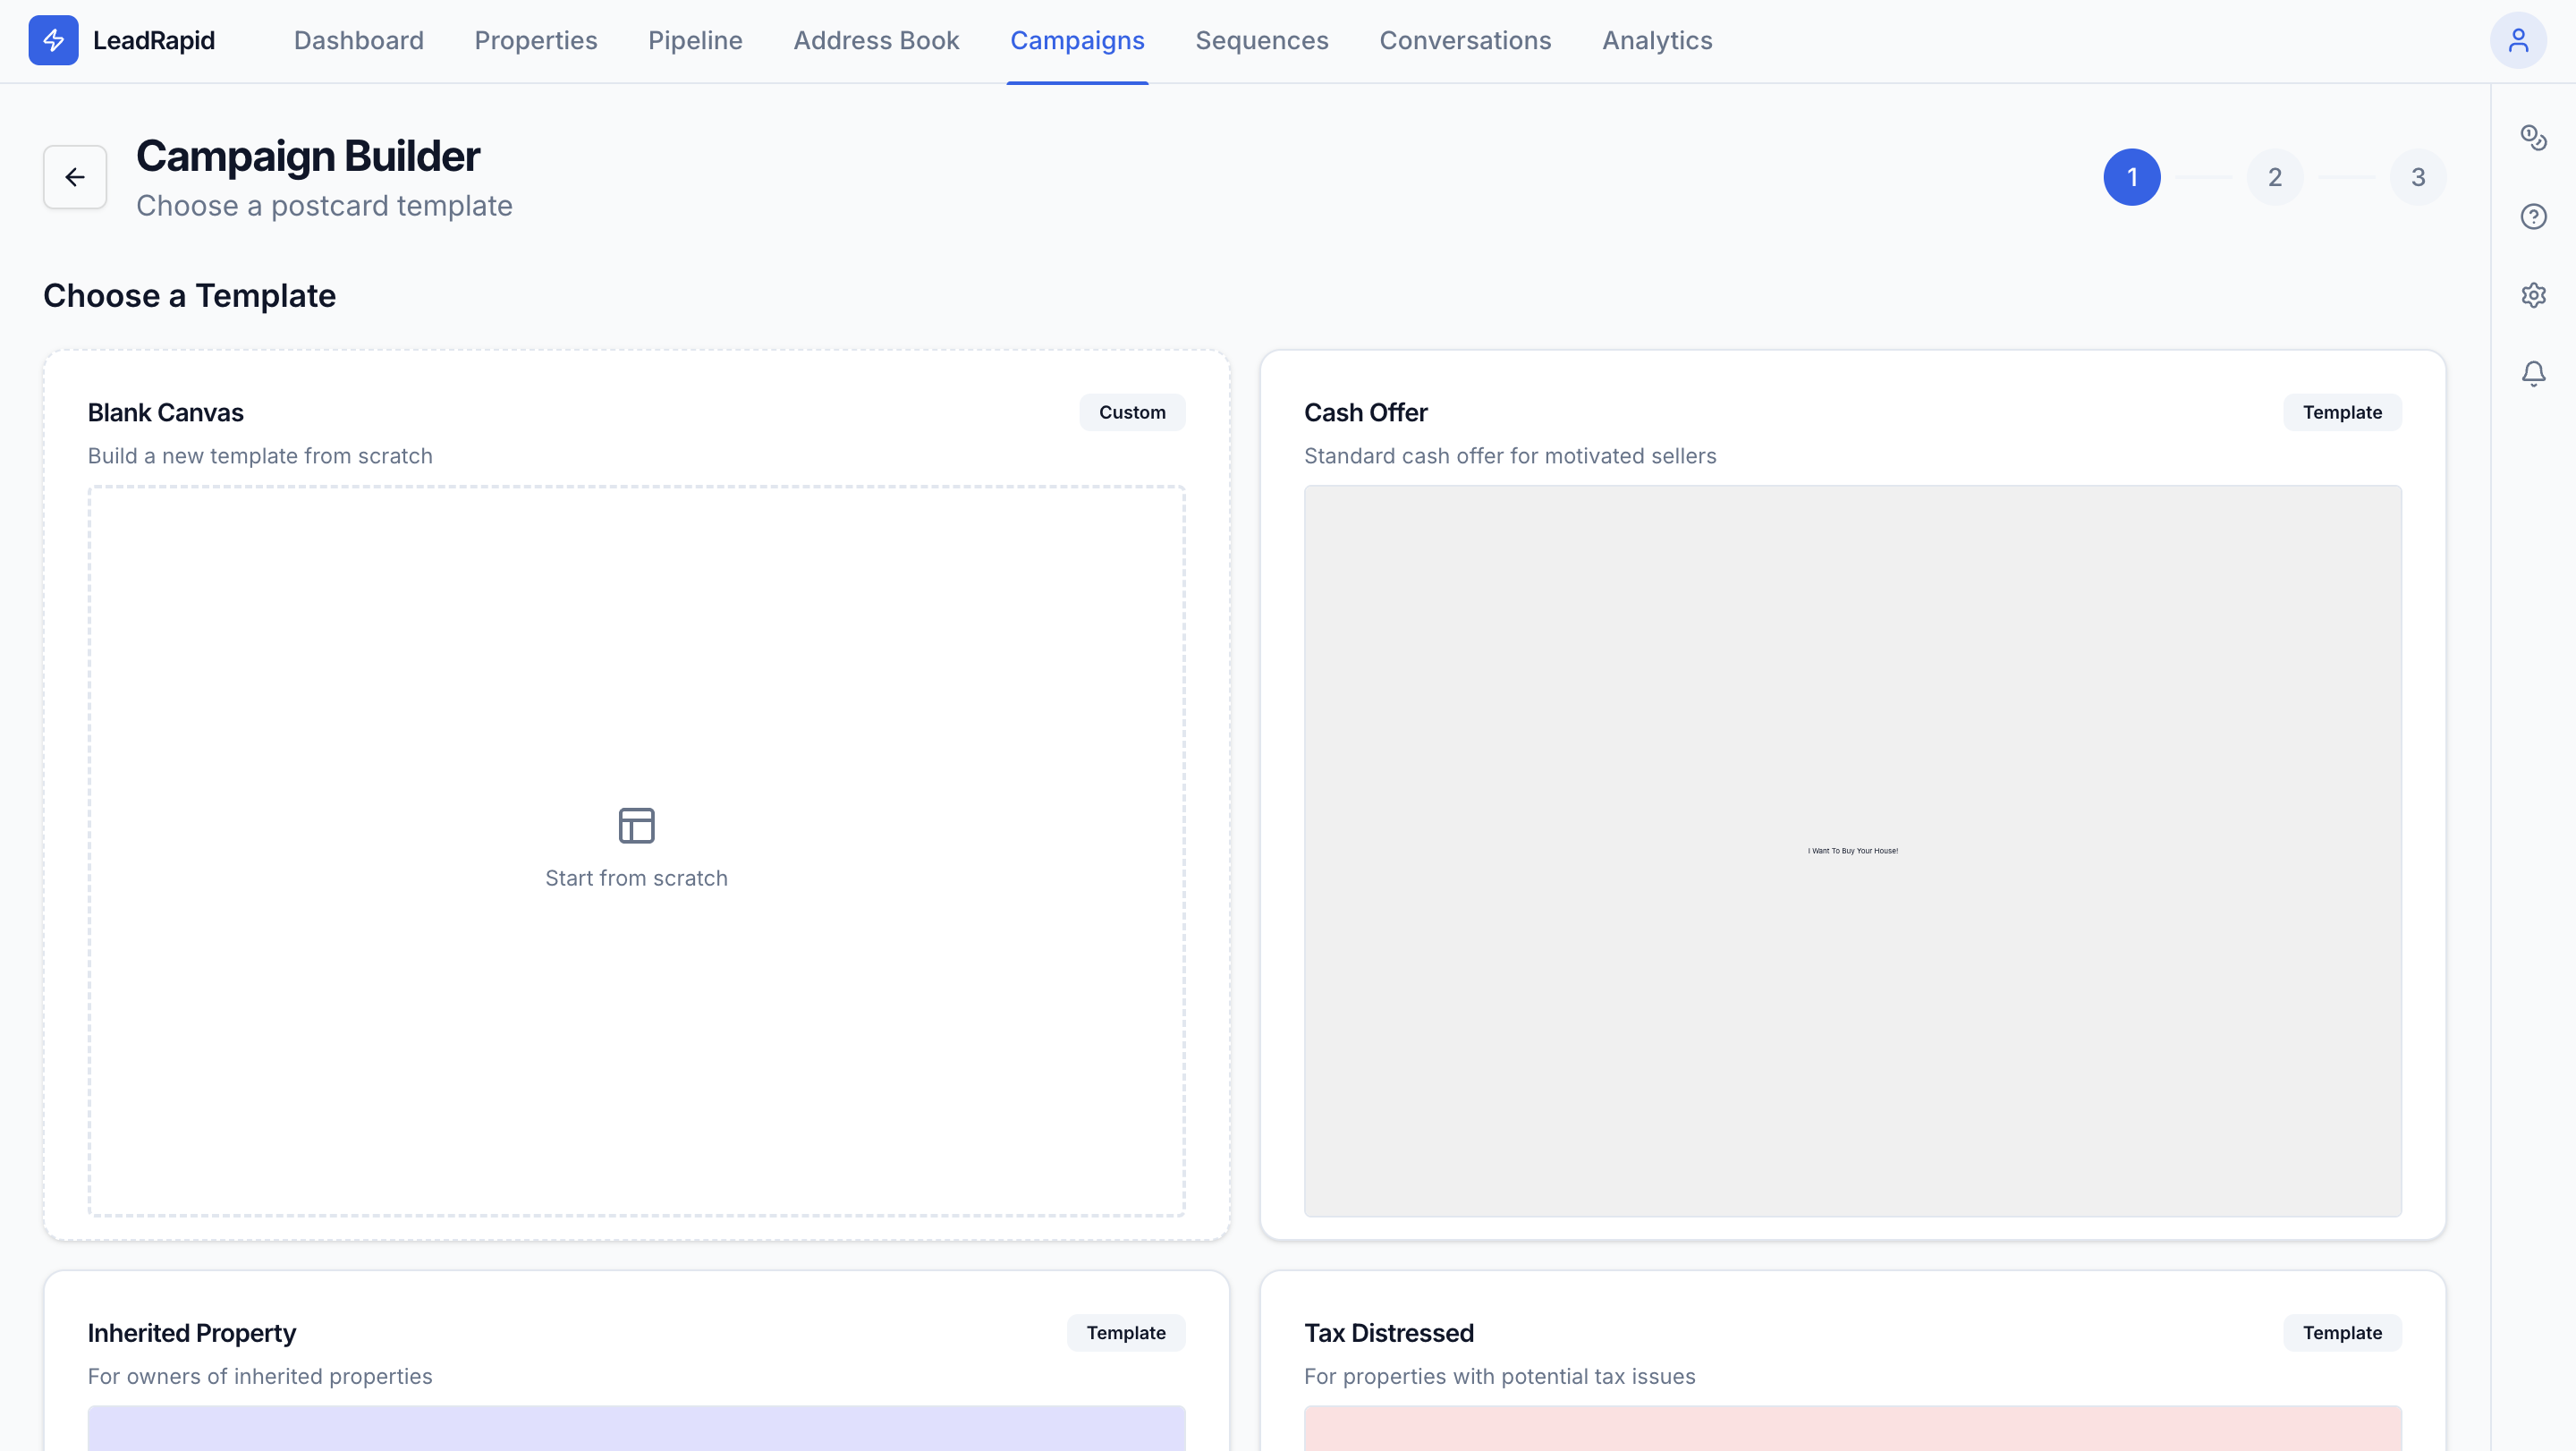Click the Template badge on Cash Offer
The image size is (2576, 1451).
coord(2343,411)
